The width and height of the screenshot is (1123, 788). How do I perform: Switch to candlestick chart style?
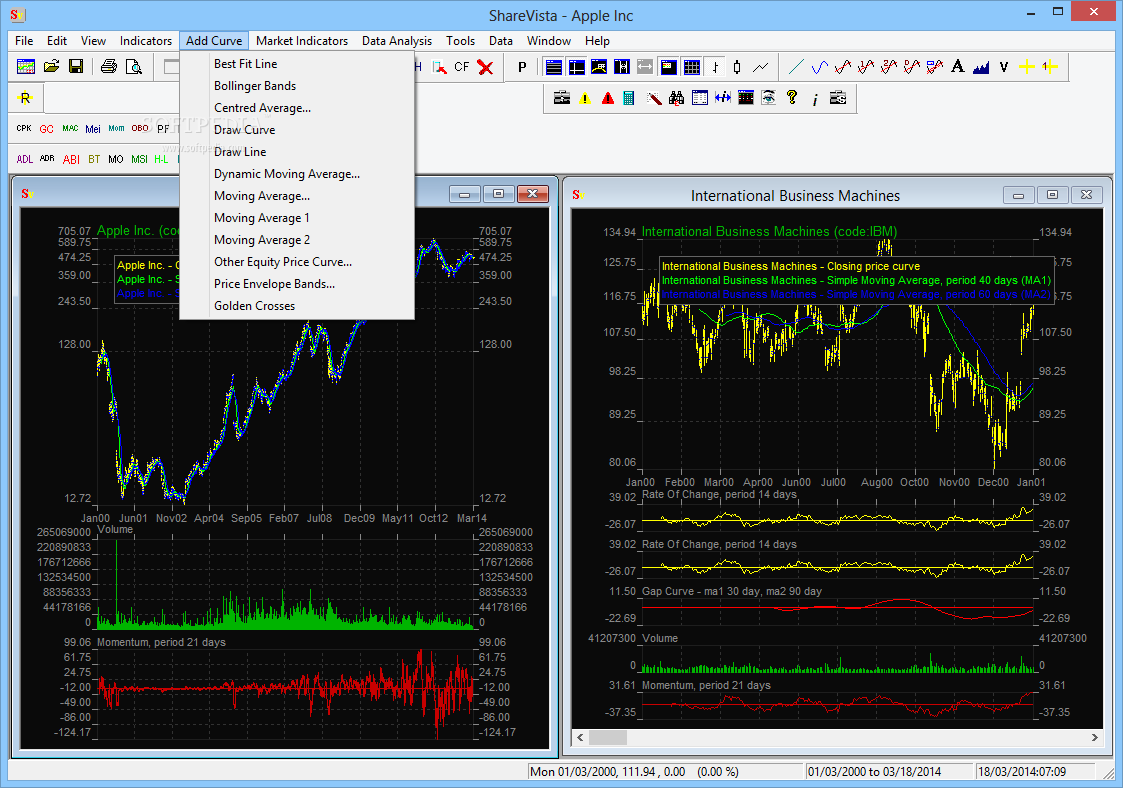click(x=737, y=67)
